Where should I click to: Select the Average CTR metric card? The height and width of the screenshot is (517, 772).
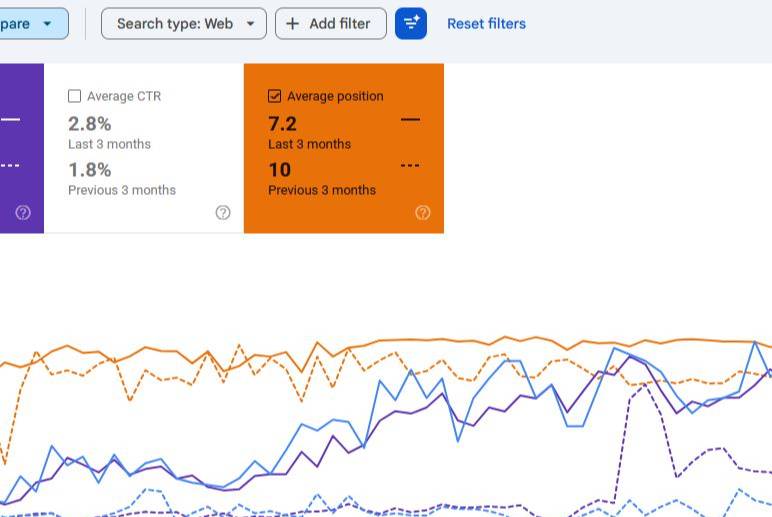[x=144, y=148]
